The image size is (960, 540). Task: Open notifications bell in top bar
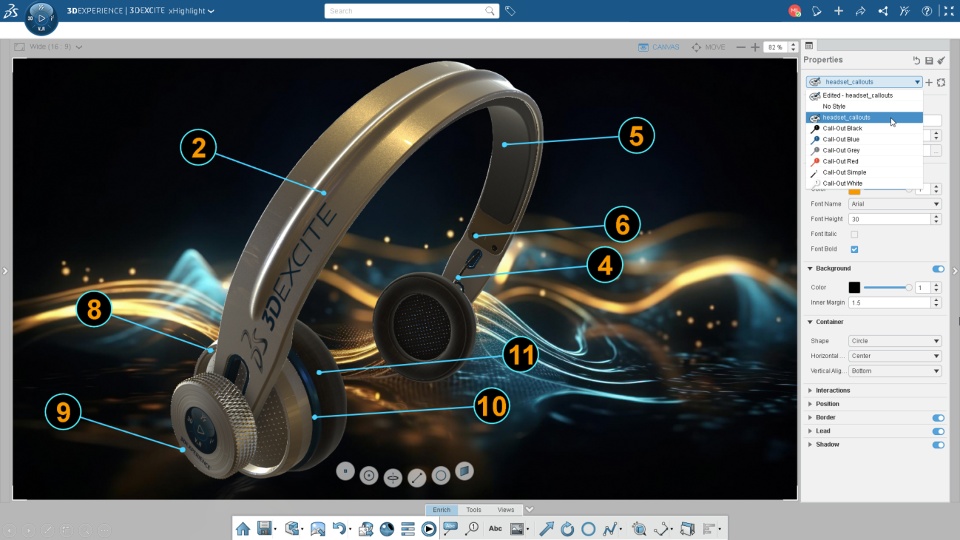point(816,11)
